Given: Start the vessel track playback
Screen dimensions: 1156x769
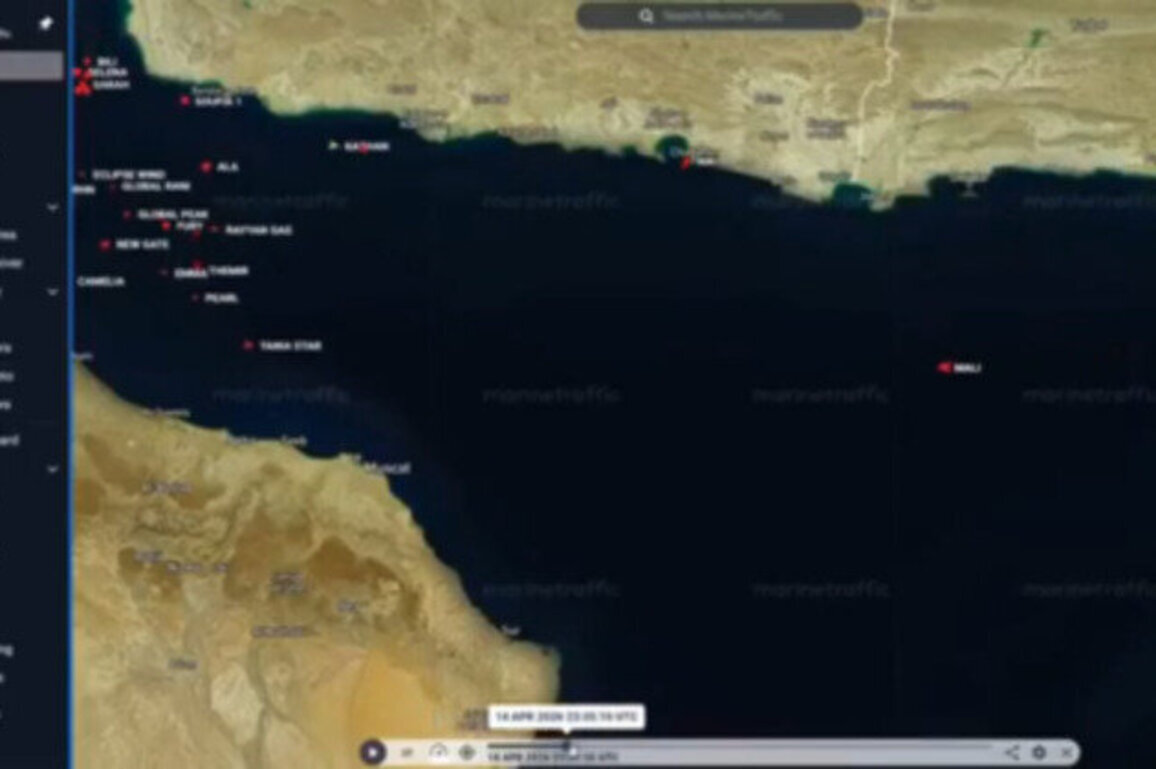Looking at the screenshot, I should 373,751.
